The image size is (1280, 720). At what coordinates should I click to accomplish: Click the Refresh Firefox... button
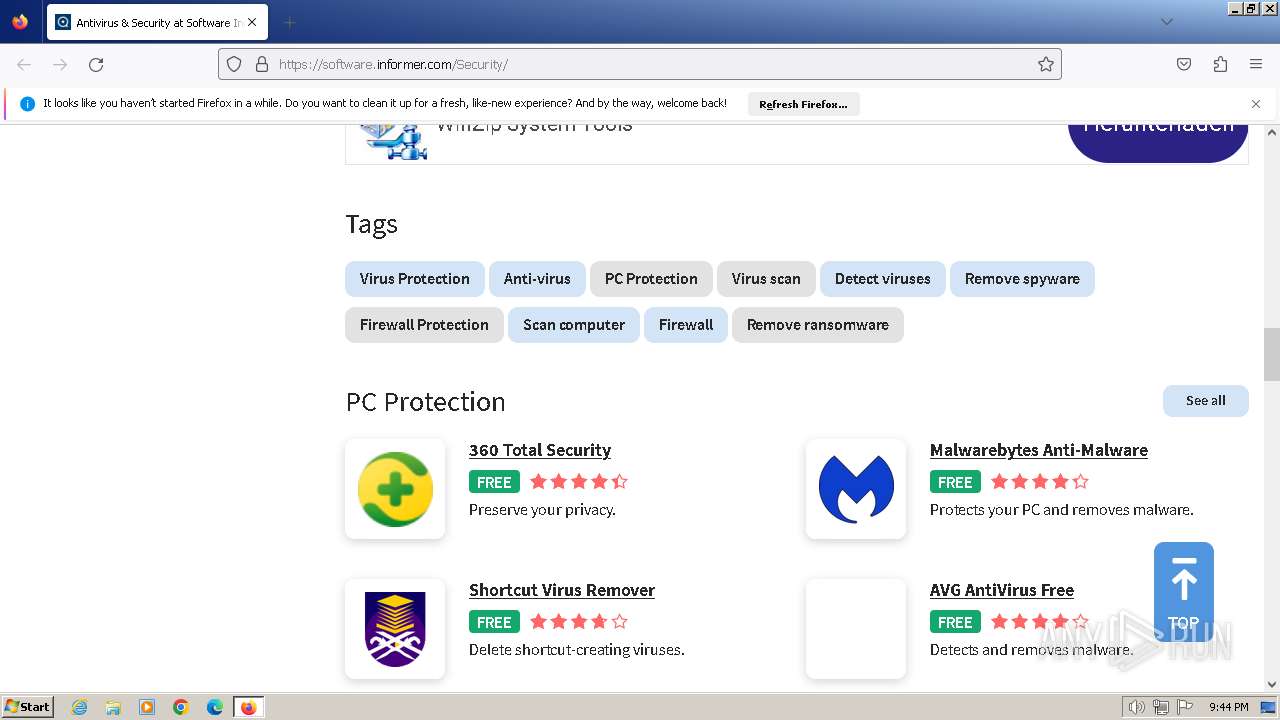(x=803, y=104)
